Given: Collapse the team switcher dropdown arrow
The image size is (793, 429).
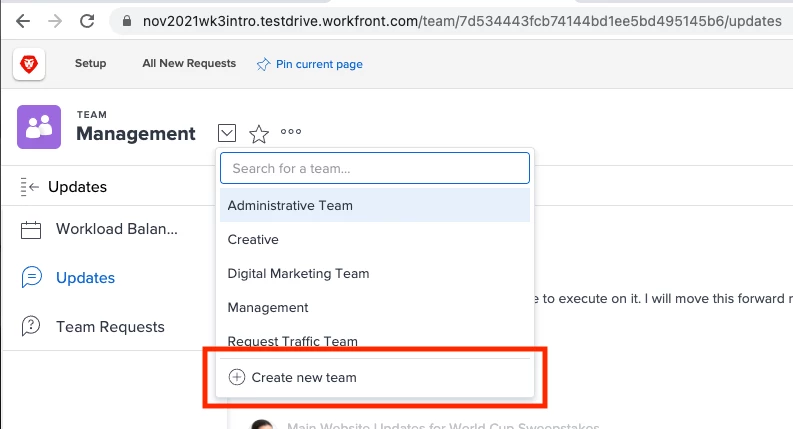Looking at the screenshot, I should [x=227, y=133].
